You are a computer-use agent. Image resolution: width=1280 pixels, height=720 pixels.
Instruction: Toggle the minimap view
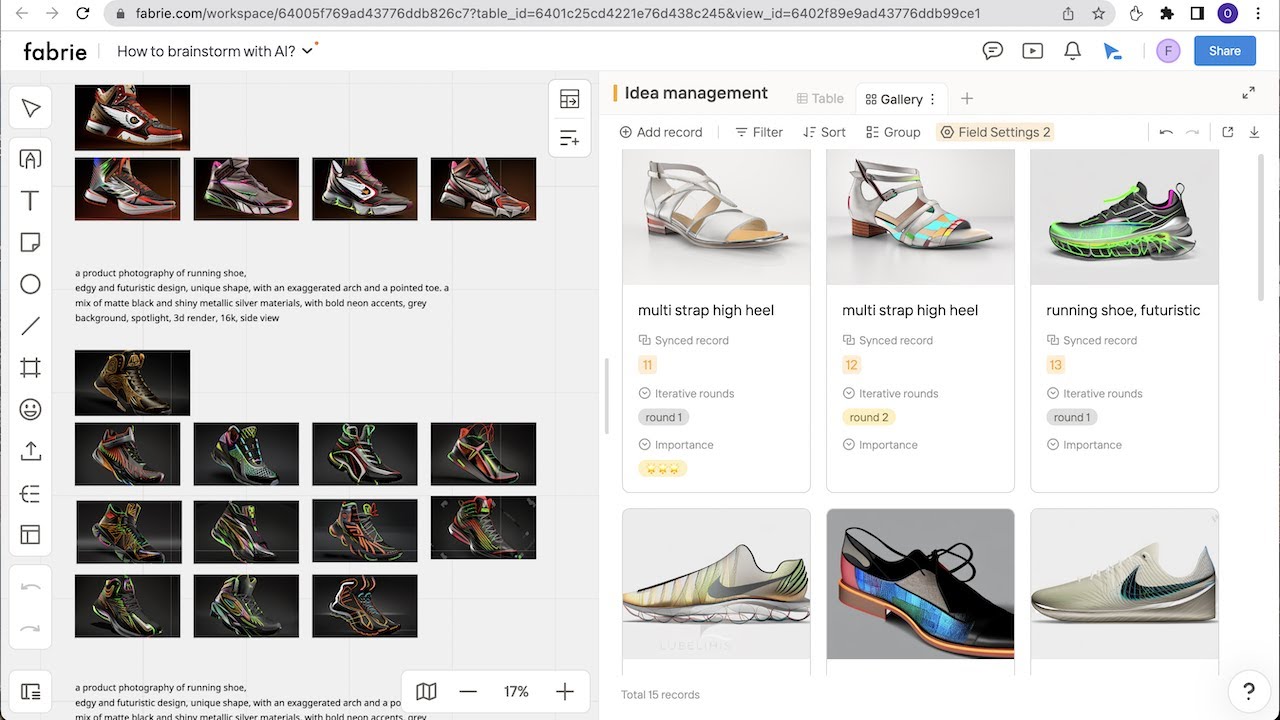click(426, 691)
